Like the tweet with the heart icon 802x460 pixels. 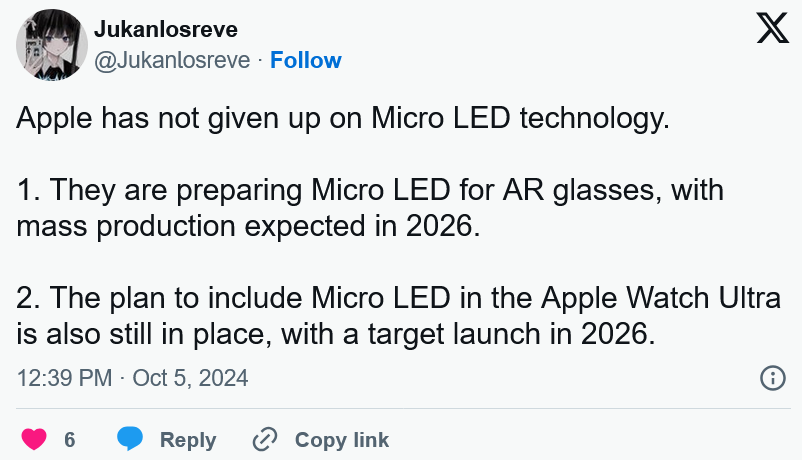(x=34, y=439)
